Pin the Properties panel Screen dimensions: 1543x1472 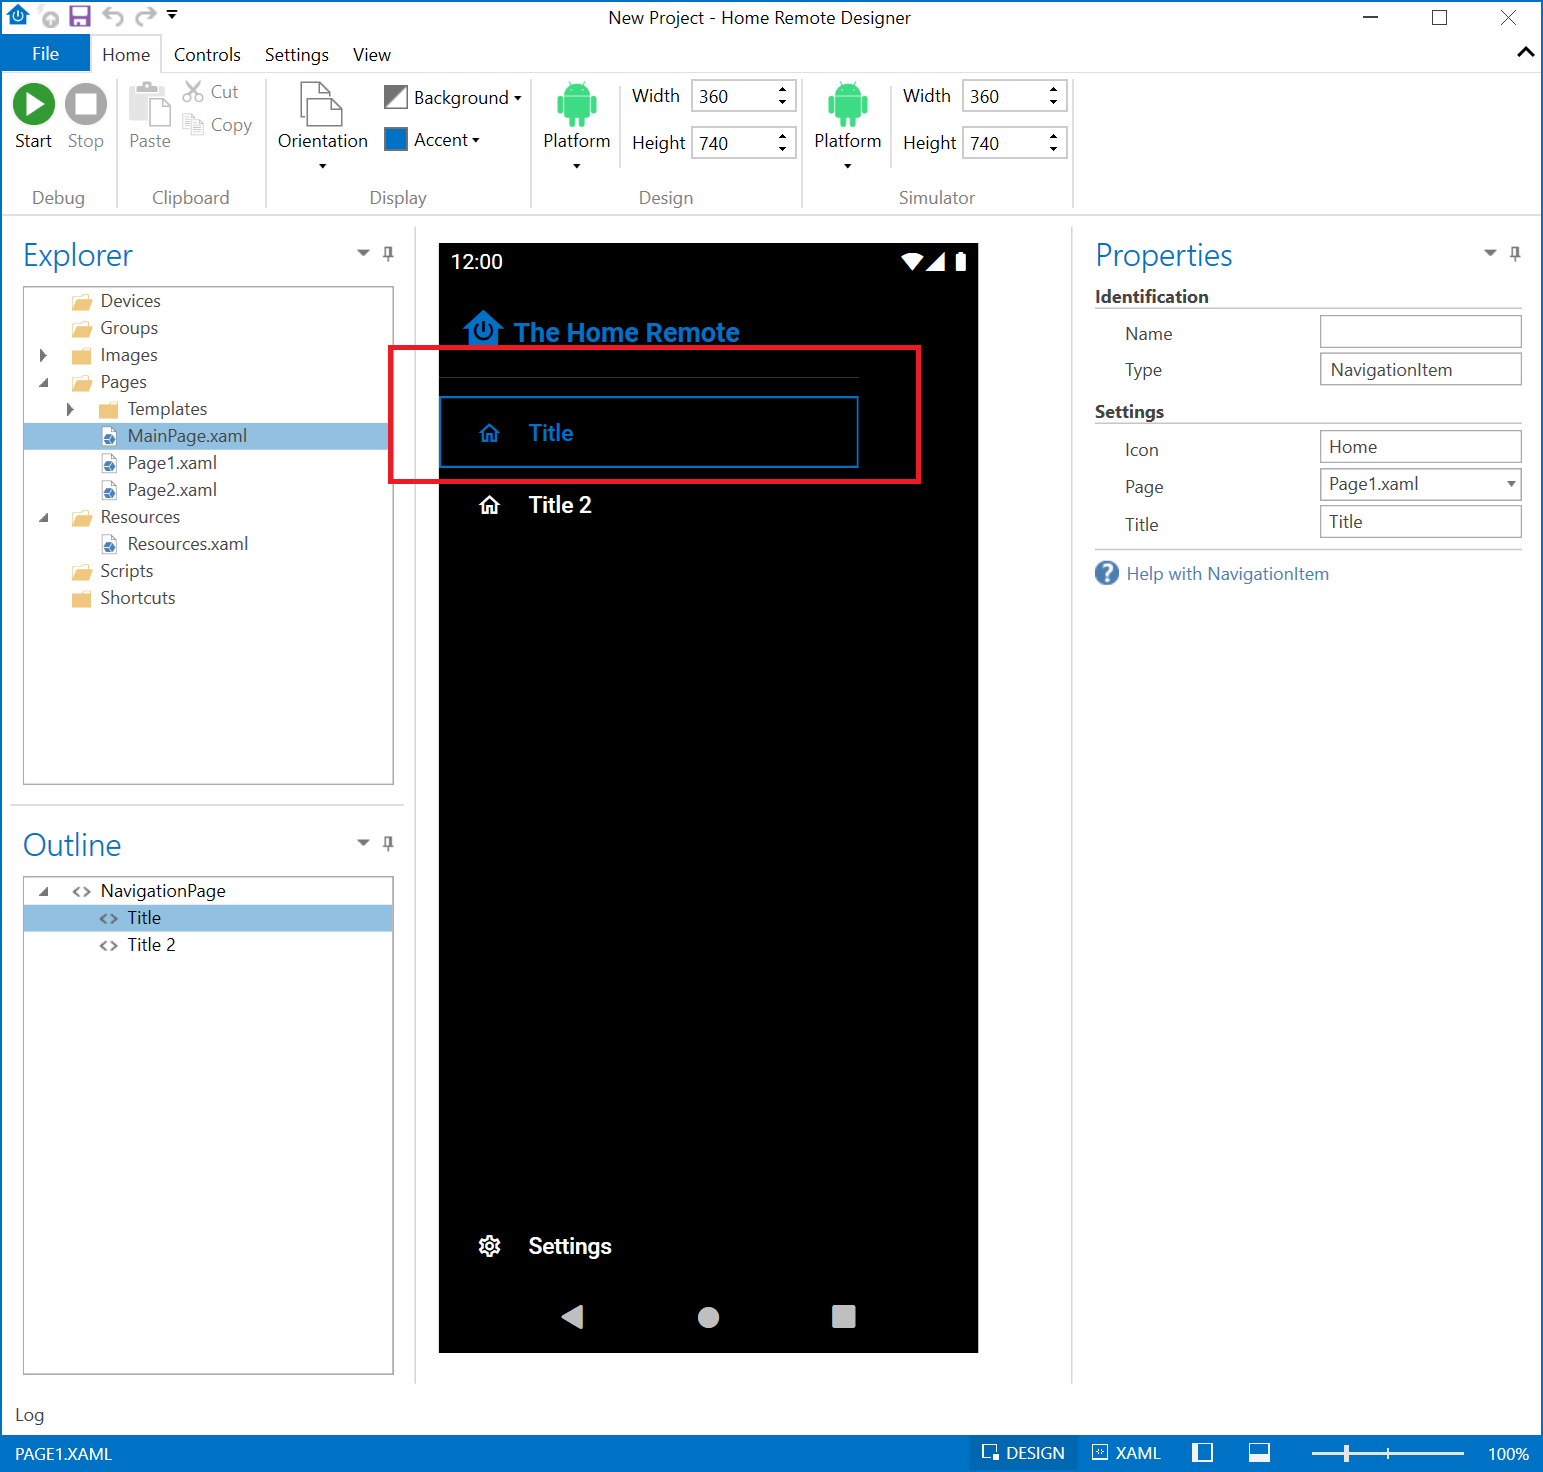[x=1515, y=253]
